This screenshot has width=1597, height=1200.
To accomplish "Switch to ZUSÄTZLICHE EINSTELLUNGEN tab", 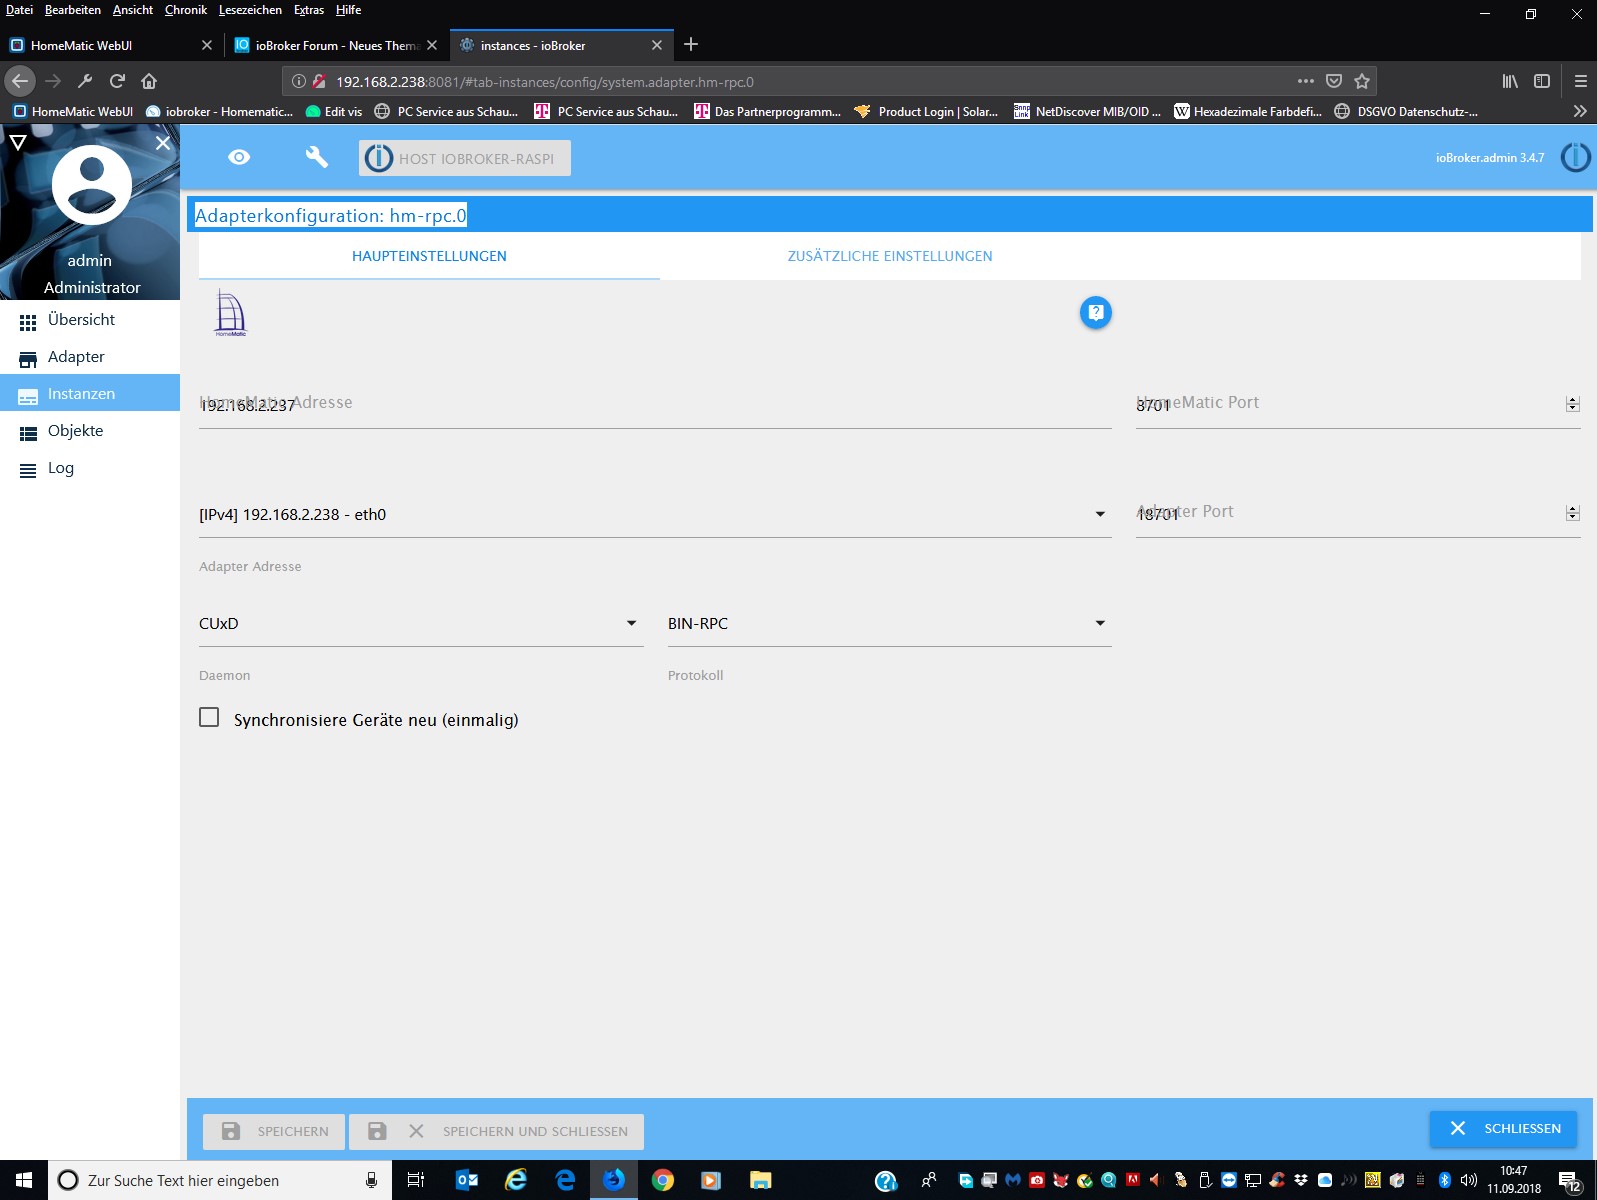I will pos(890,256).
